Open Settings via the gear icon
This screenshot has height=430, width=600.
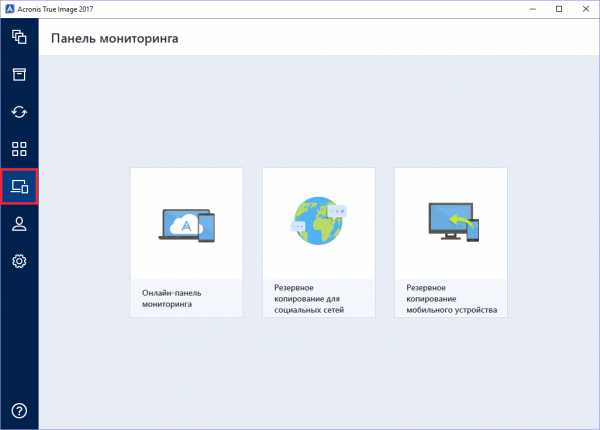tap(19, 261)
